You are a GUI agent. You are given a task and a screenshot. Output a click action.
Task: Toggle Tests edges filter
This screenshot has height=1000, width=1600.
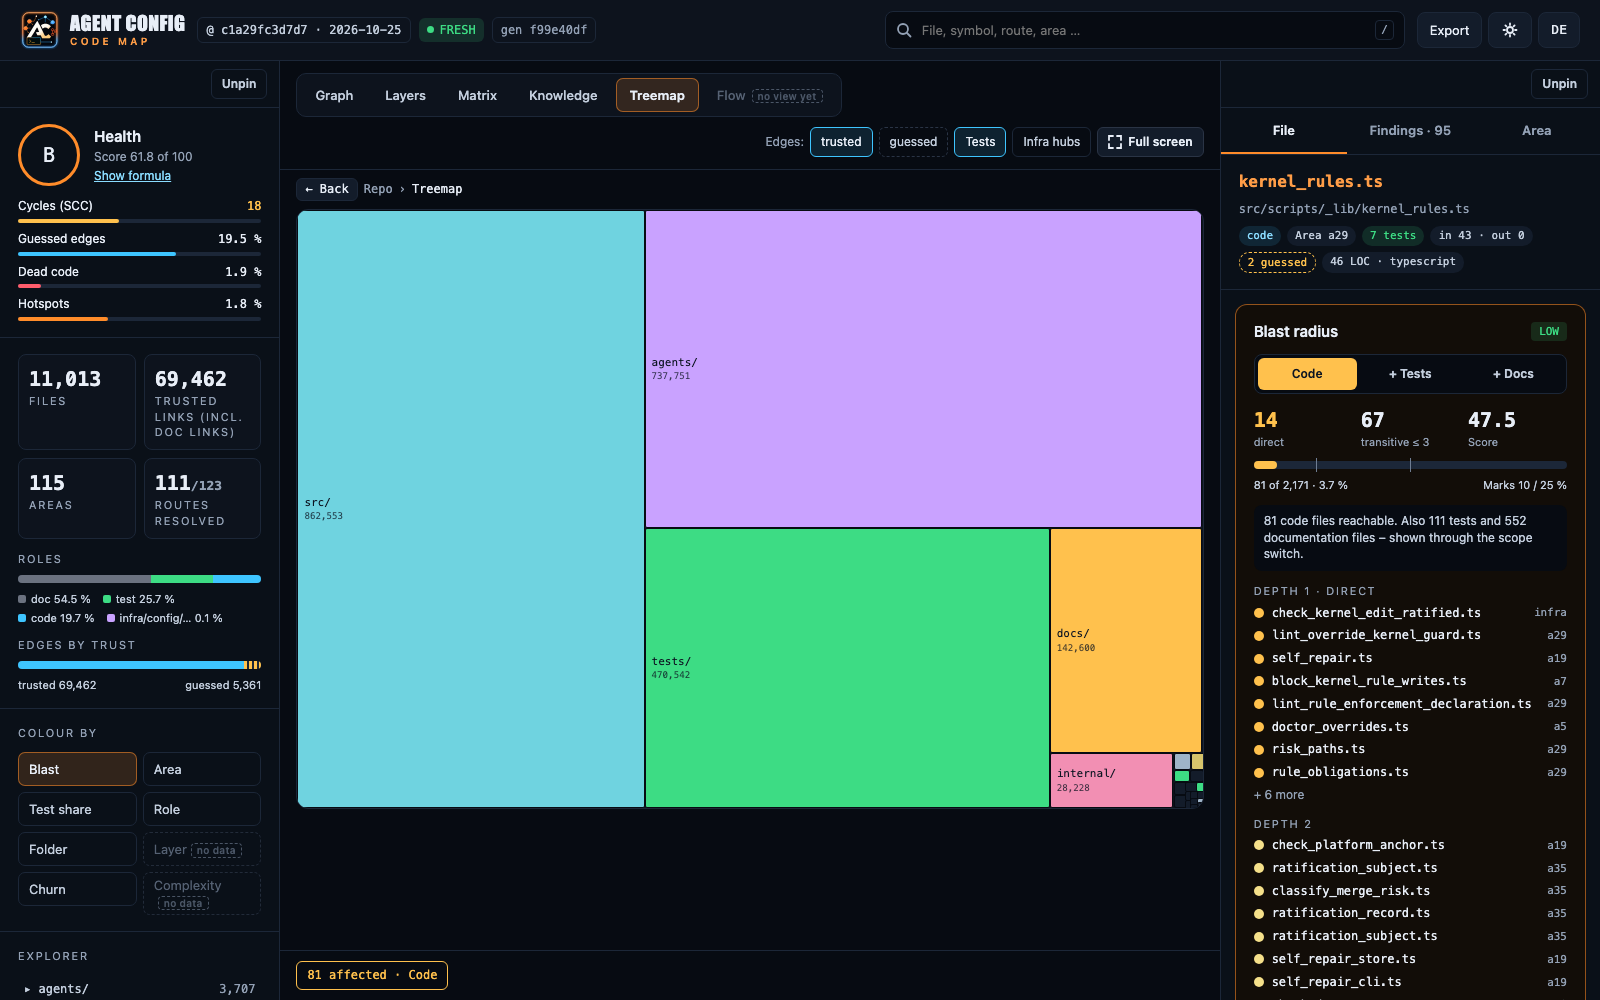[980, 142]
